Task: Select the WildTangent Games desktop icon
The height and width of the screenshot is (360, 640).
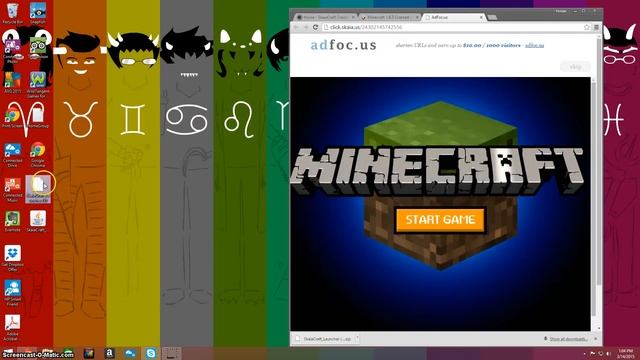Action: [38, 84]
